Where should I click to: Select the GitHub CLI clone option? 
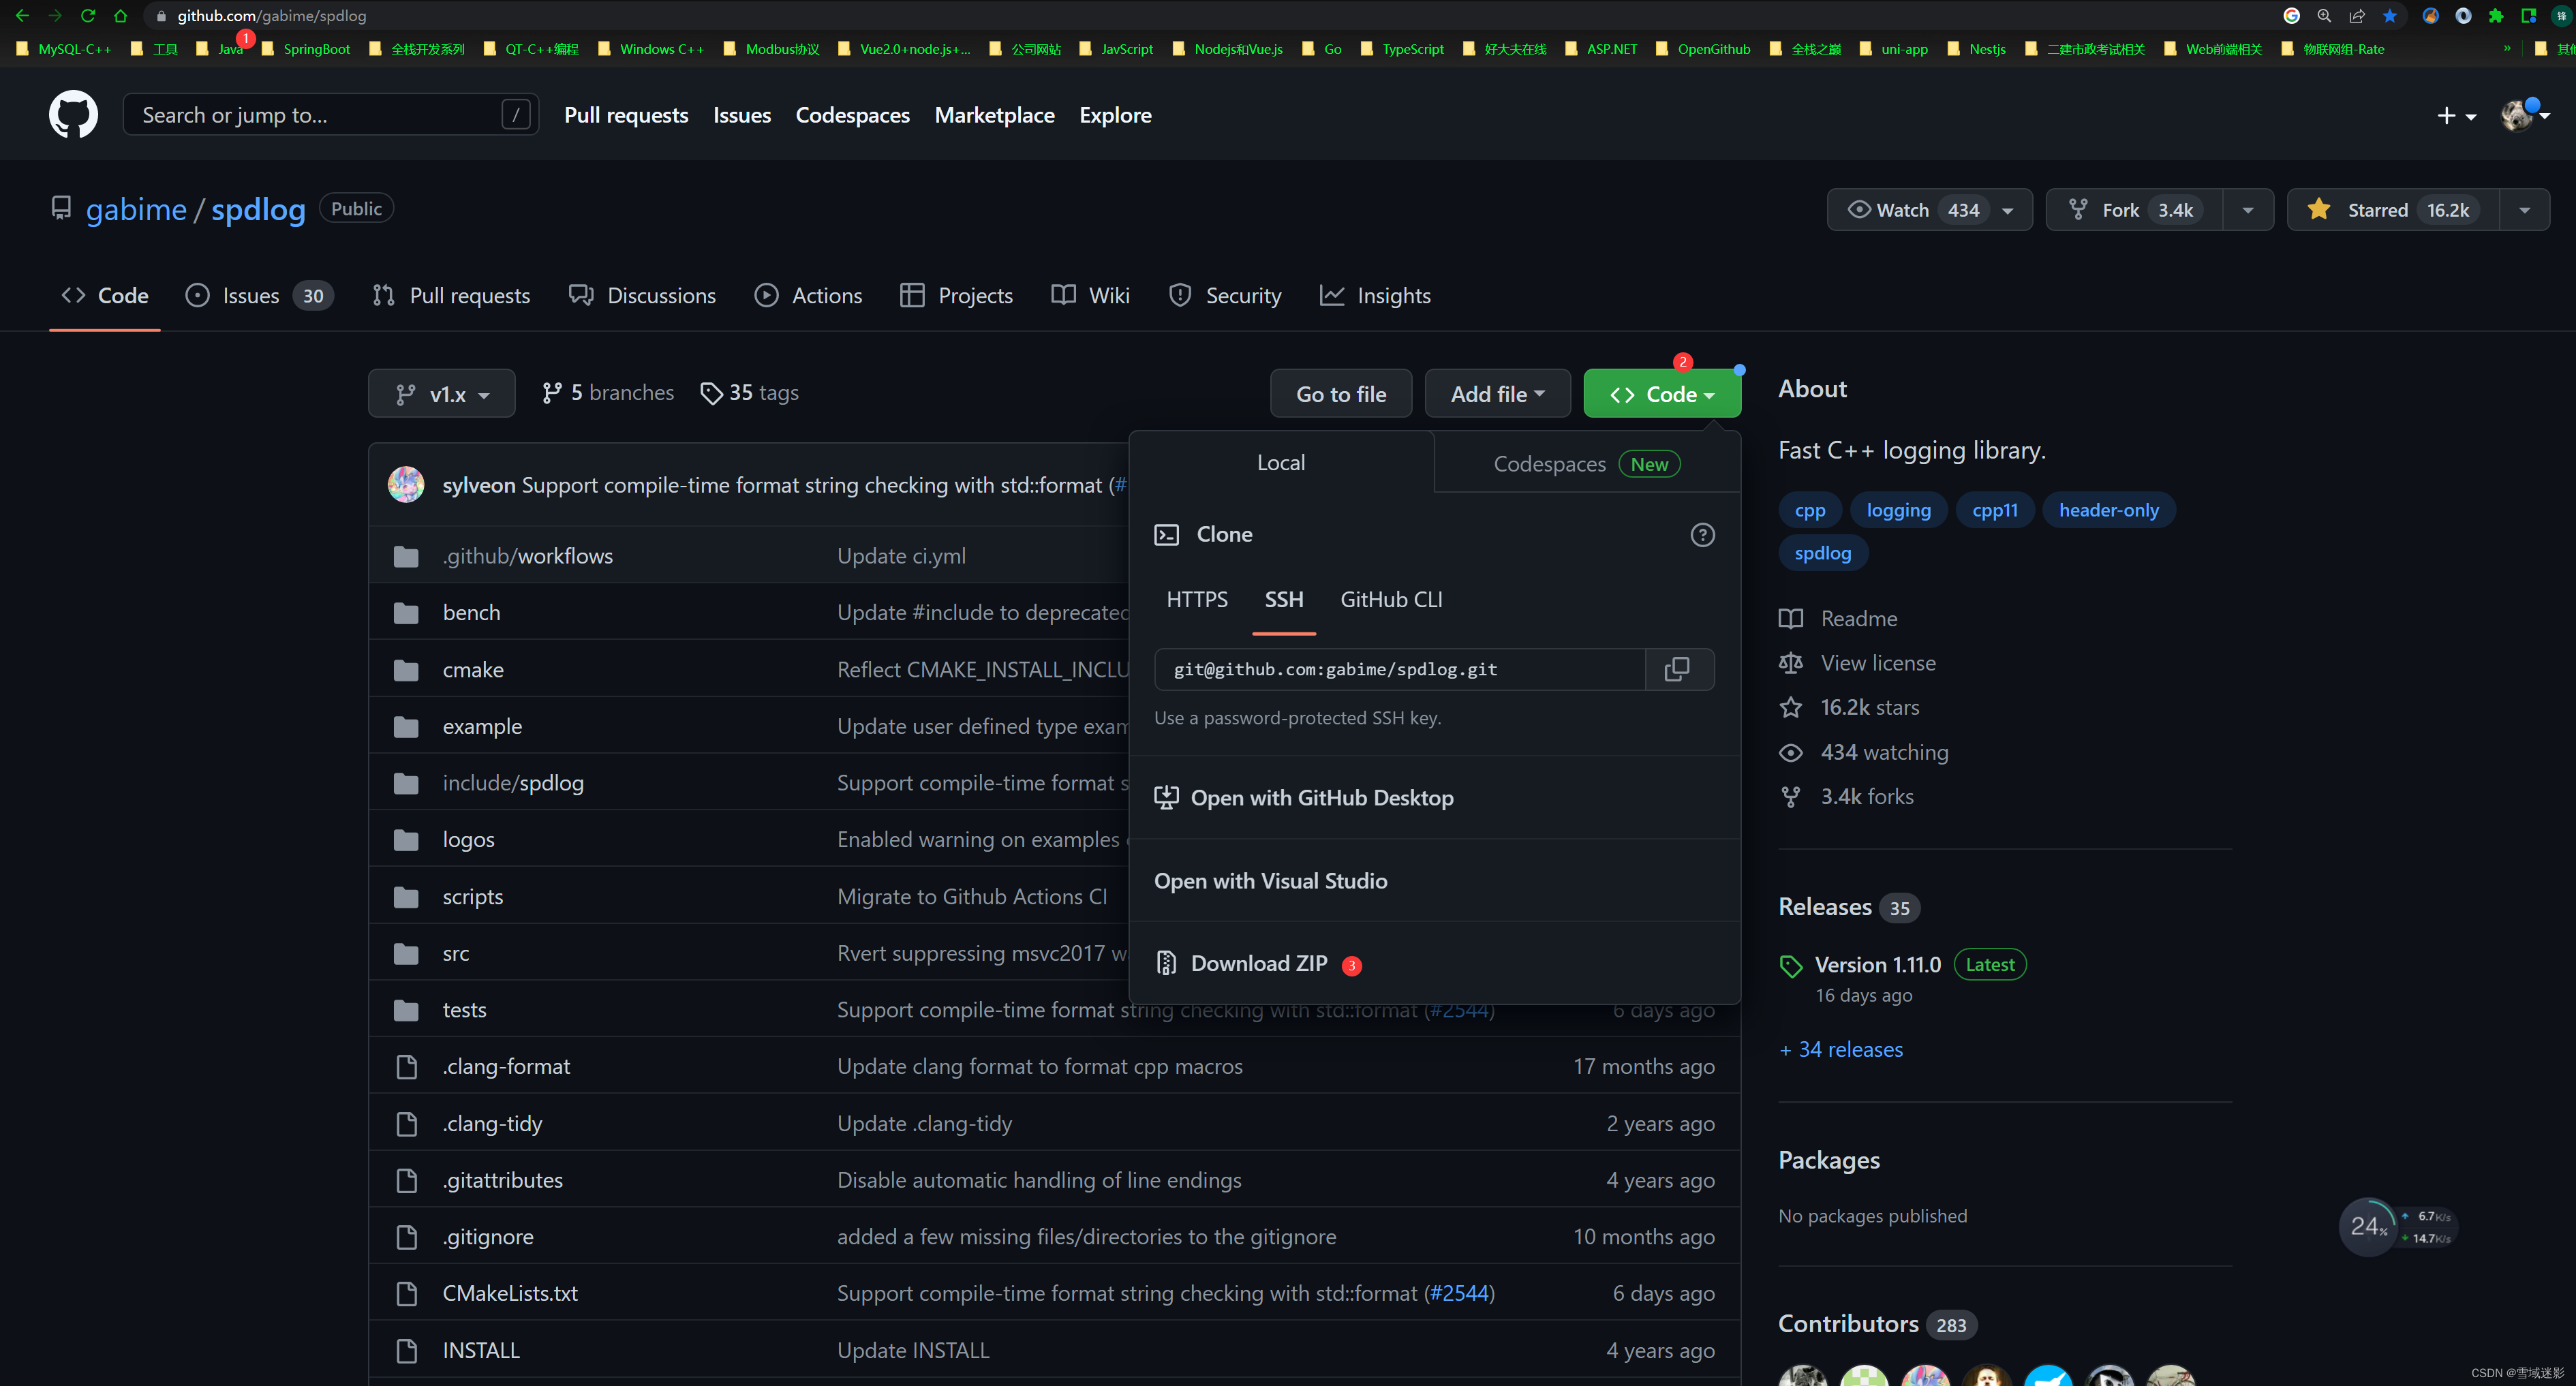coord(1391,600)
